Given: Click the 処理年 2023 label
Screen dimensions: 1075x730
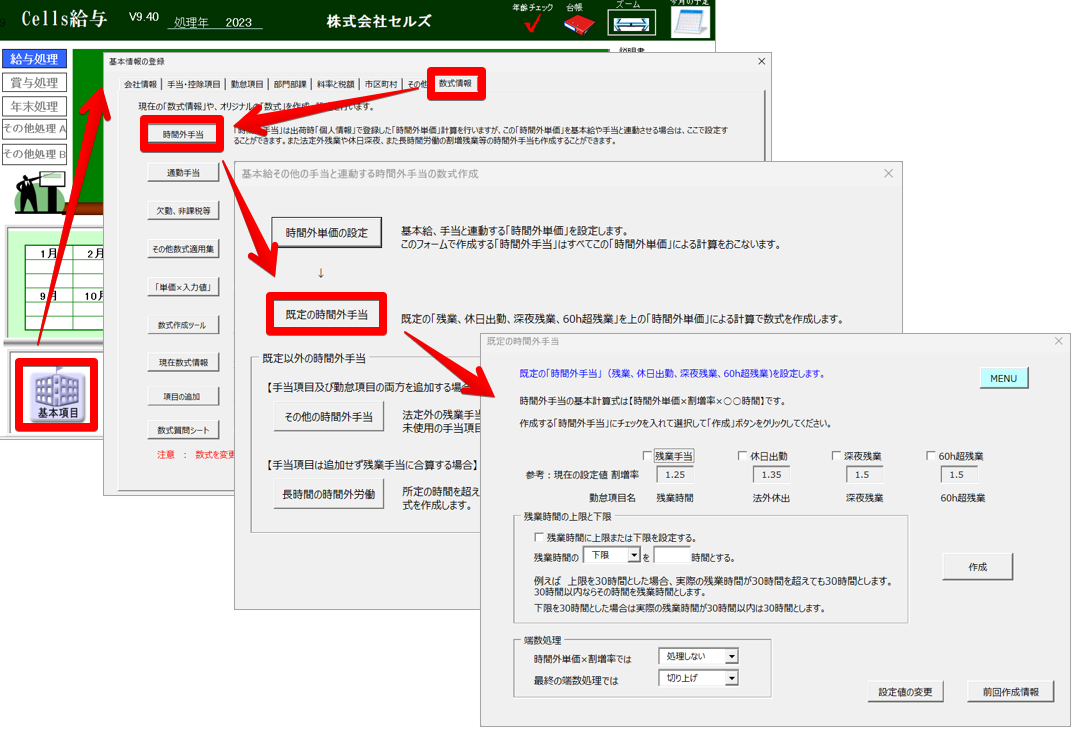Looking at the screenshot, I should tap(213, 22).
